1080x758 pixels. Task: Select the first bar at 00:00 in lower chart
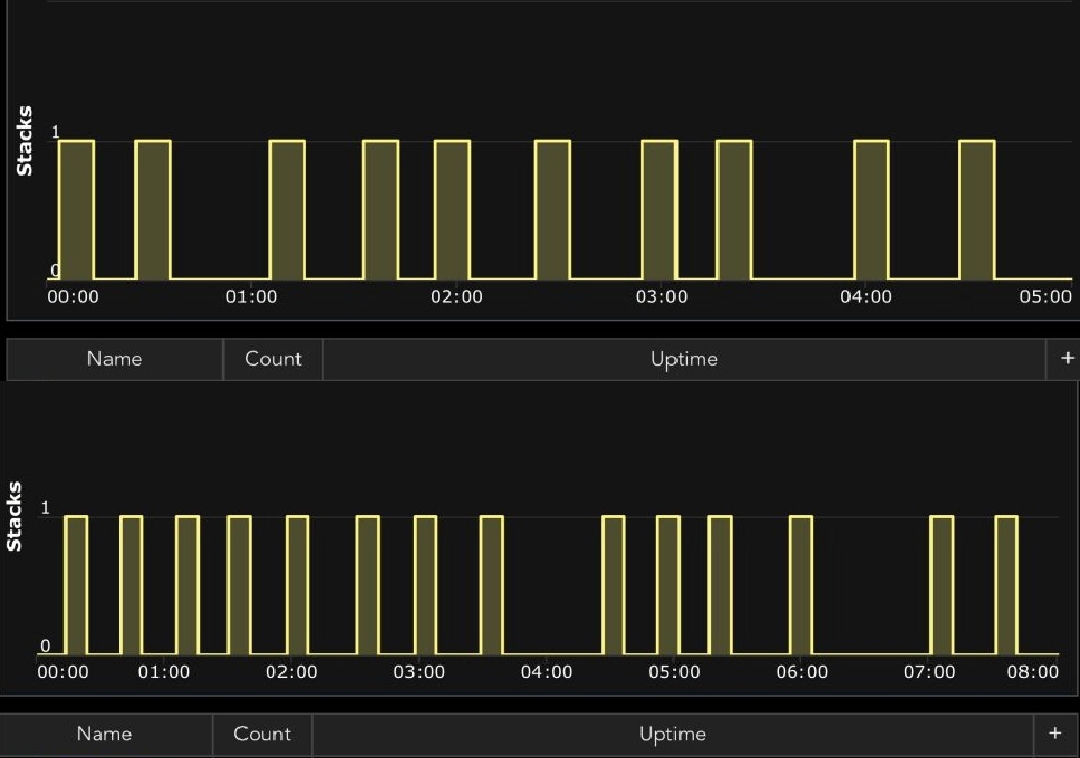76,585
